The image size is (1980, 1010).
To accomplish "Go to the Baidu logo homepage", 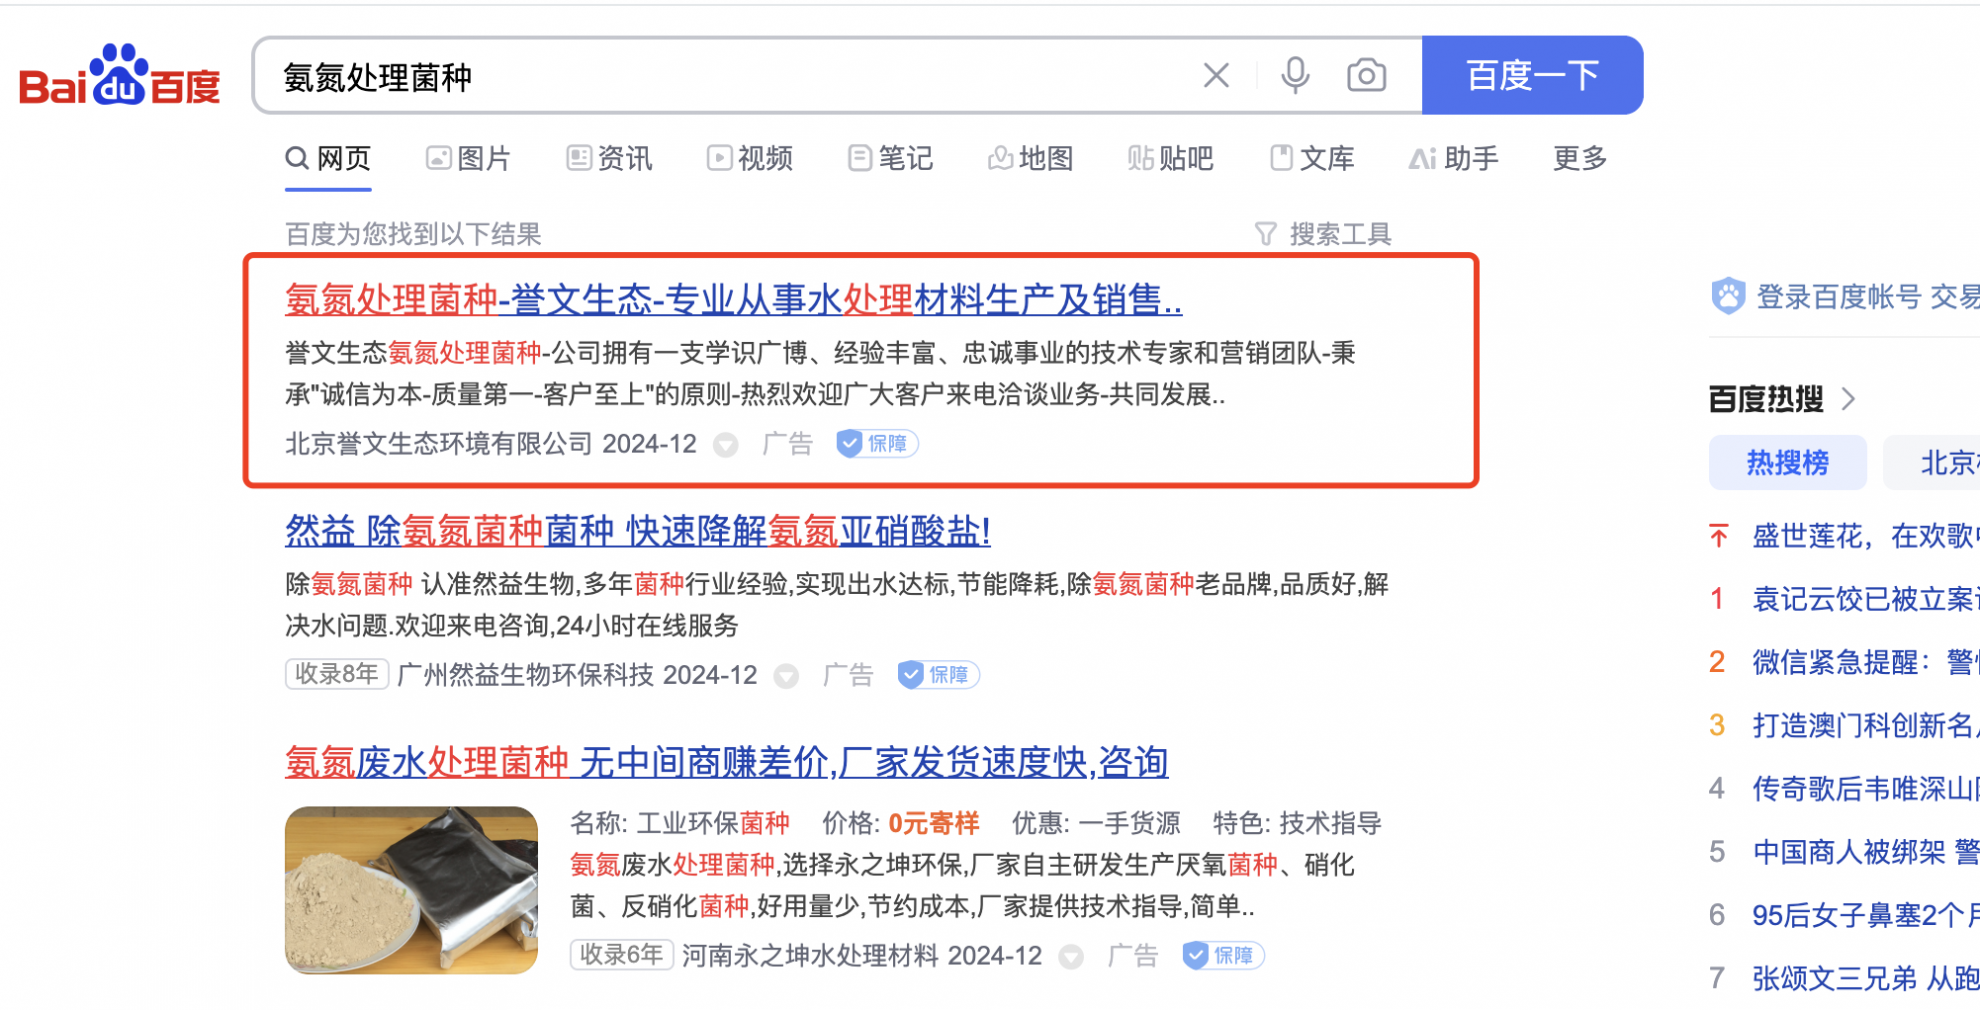I will click(120, 76).
